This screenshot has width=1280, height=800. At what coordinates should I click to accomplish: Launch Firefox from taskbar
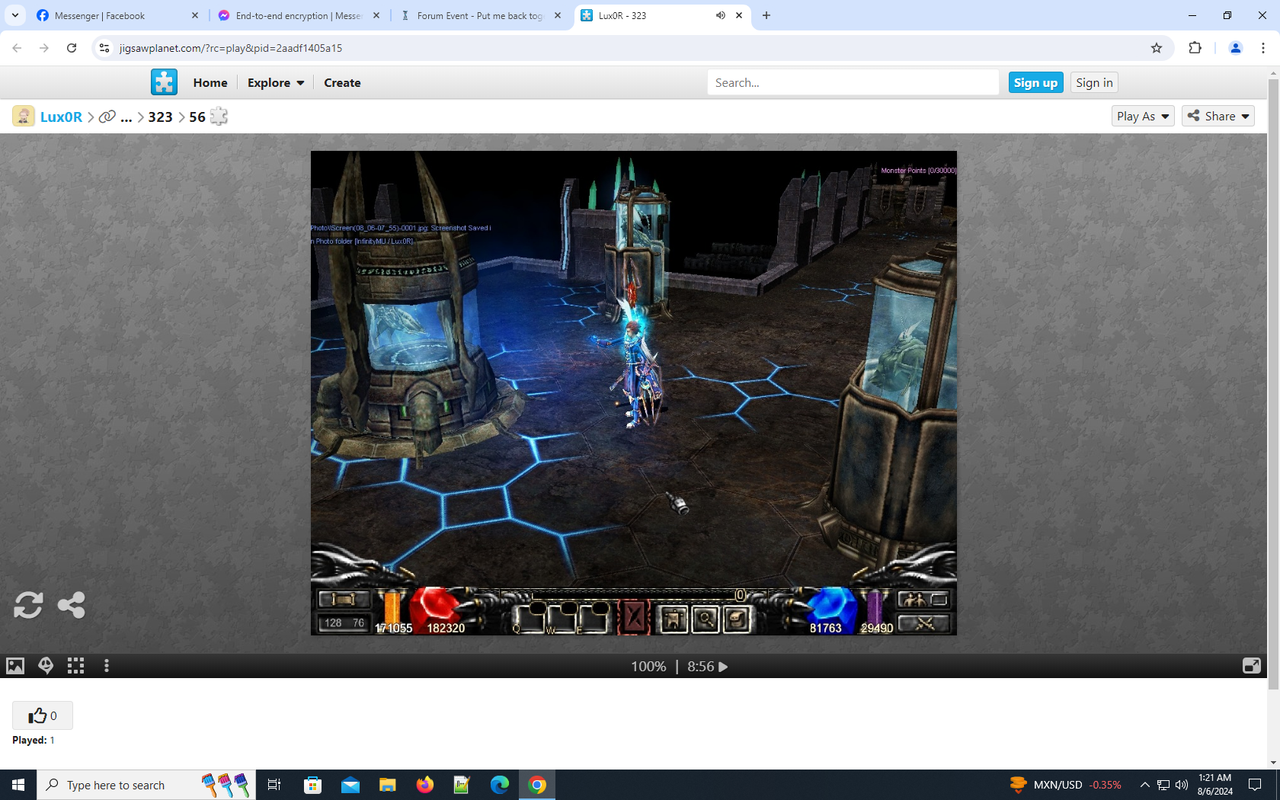coord(425,785)
